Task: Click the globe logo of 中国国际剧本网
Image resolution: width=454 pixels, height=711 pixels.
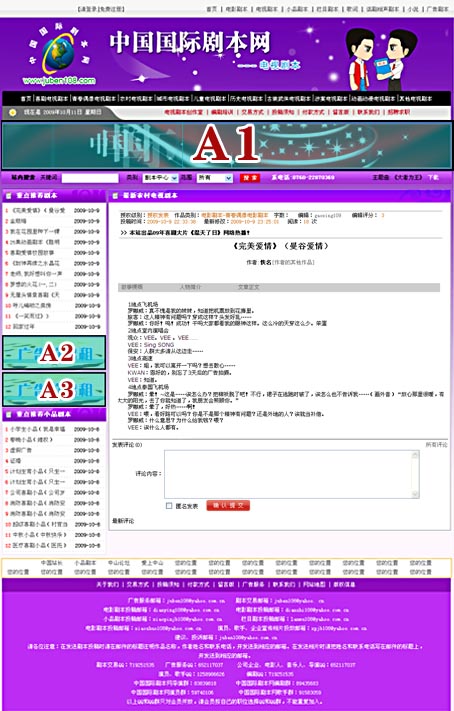Action: (59, 53)
